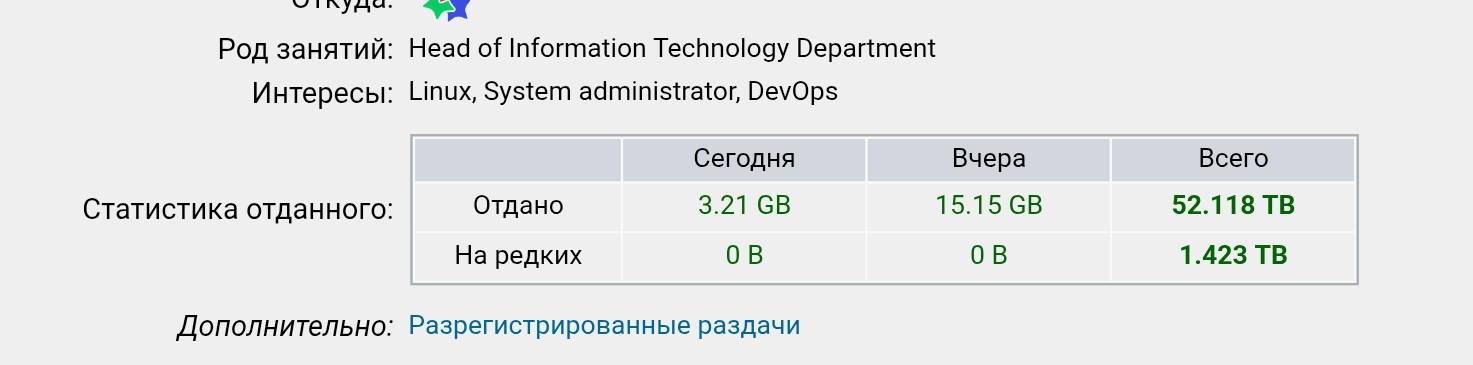The width and height of the screenshot is (1473, 365).
Task: Click the 3.21 GB value for today
Action: click(744, 206)
